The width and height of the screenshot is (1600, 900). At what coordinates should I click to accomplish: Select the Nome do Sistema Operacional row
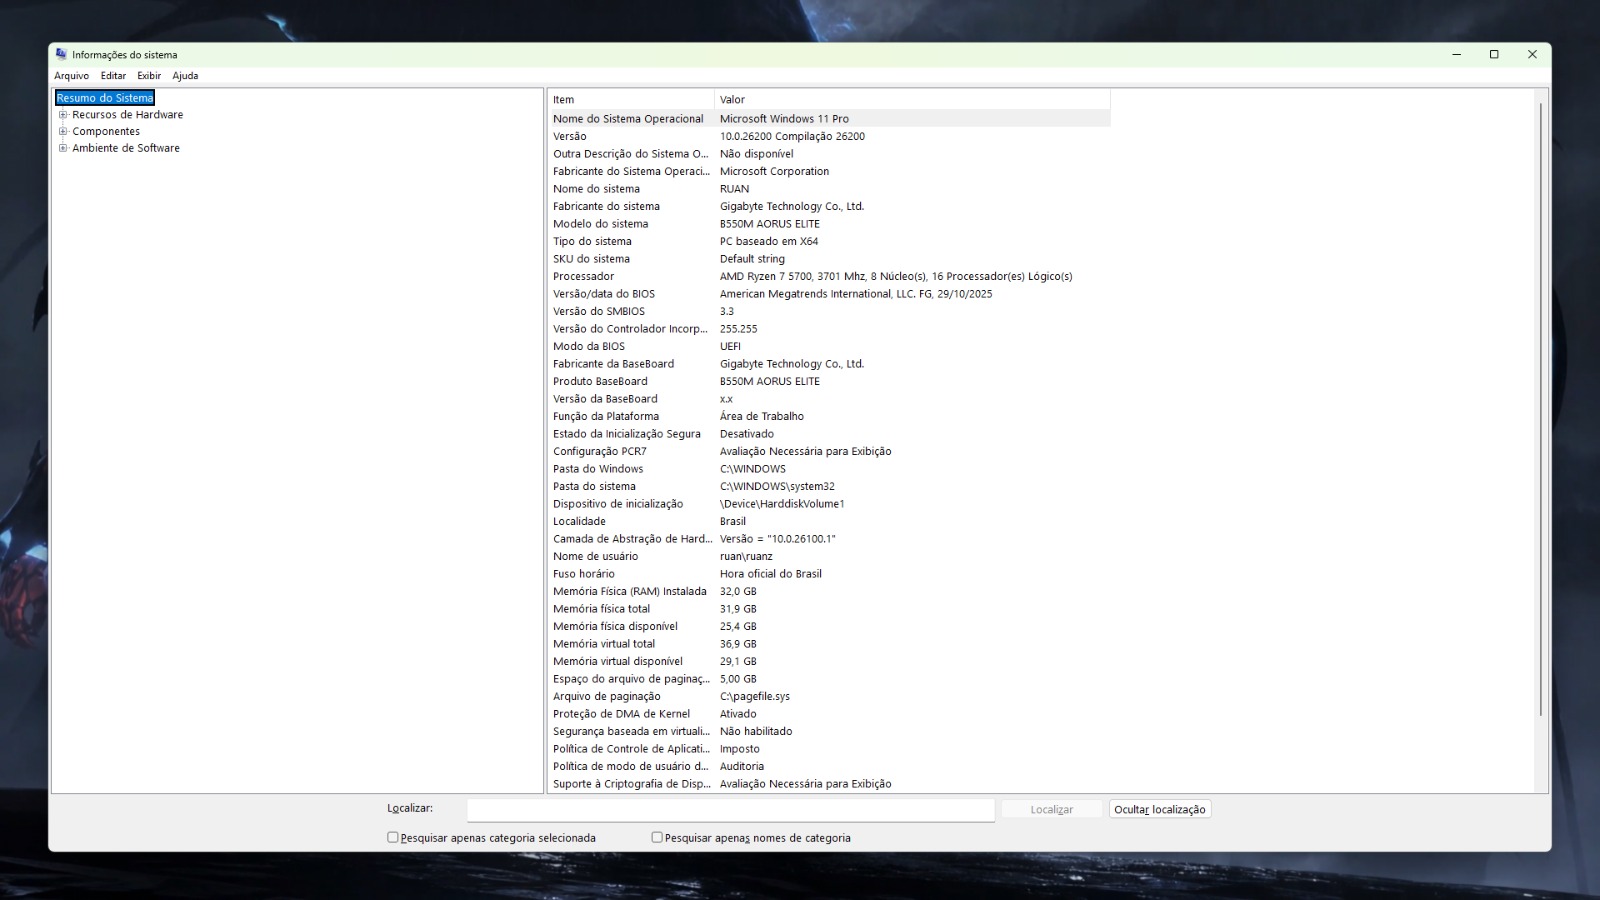tap(829, 119)
